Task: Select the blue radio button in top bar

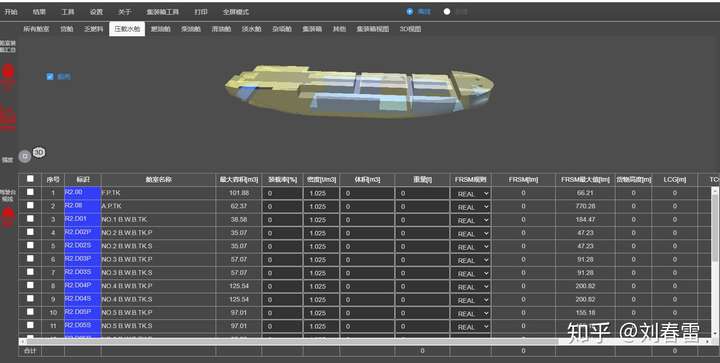Action: (x=410, y=12)
